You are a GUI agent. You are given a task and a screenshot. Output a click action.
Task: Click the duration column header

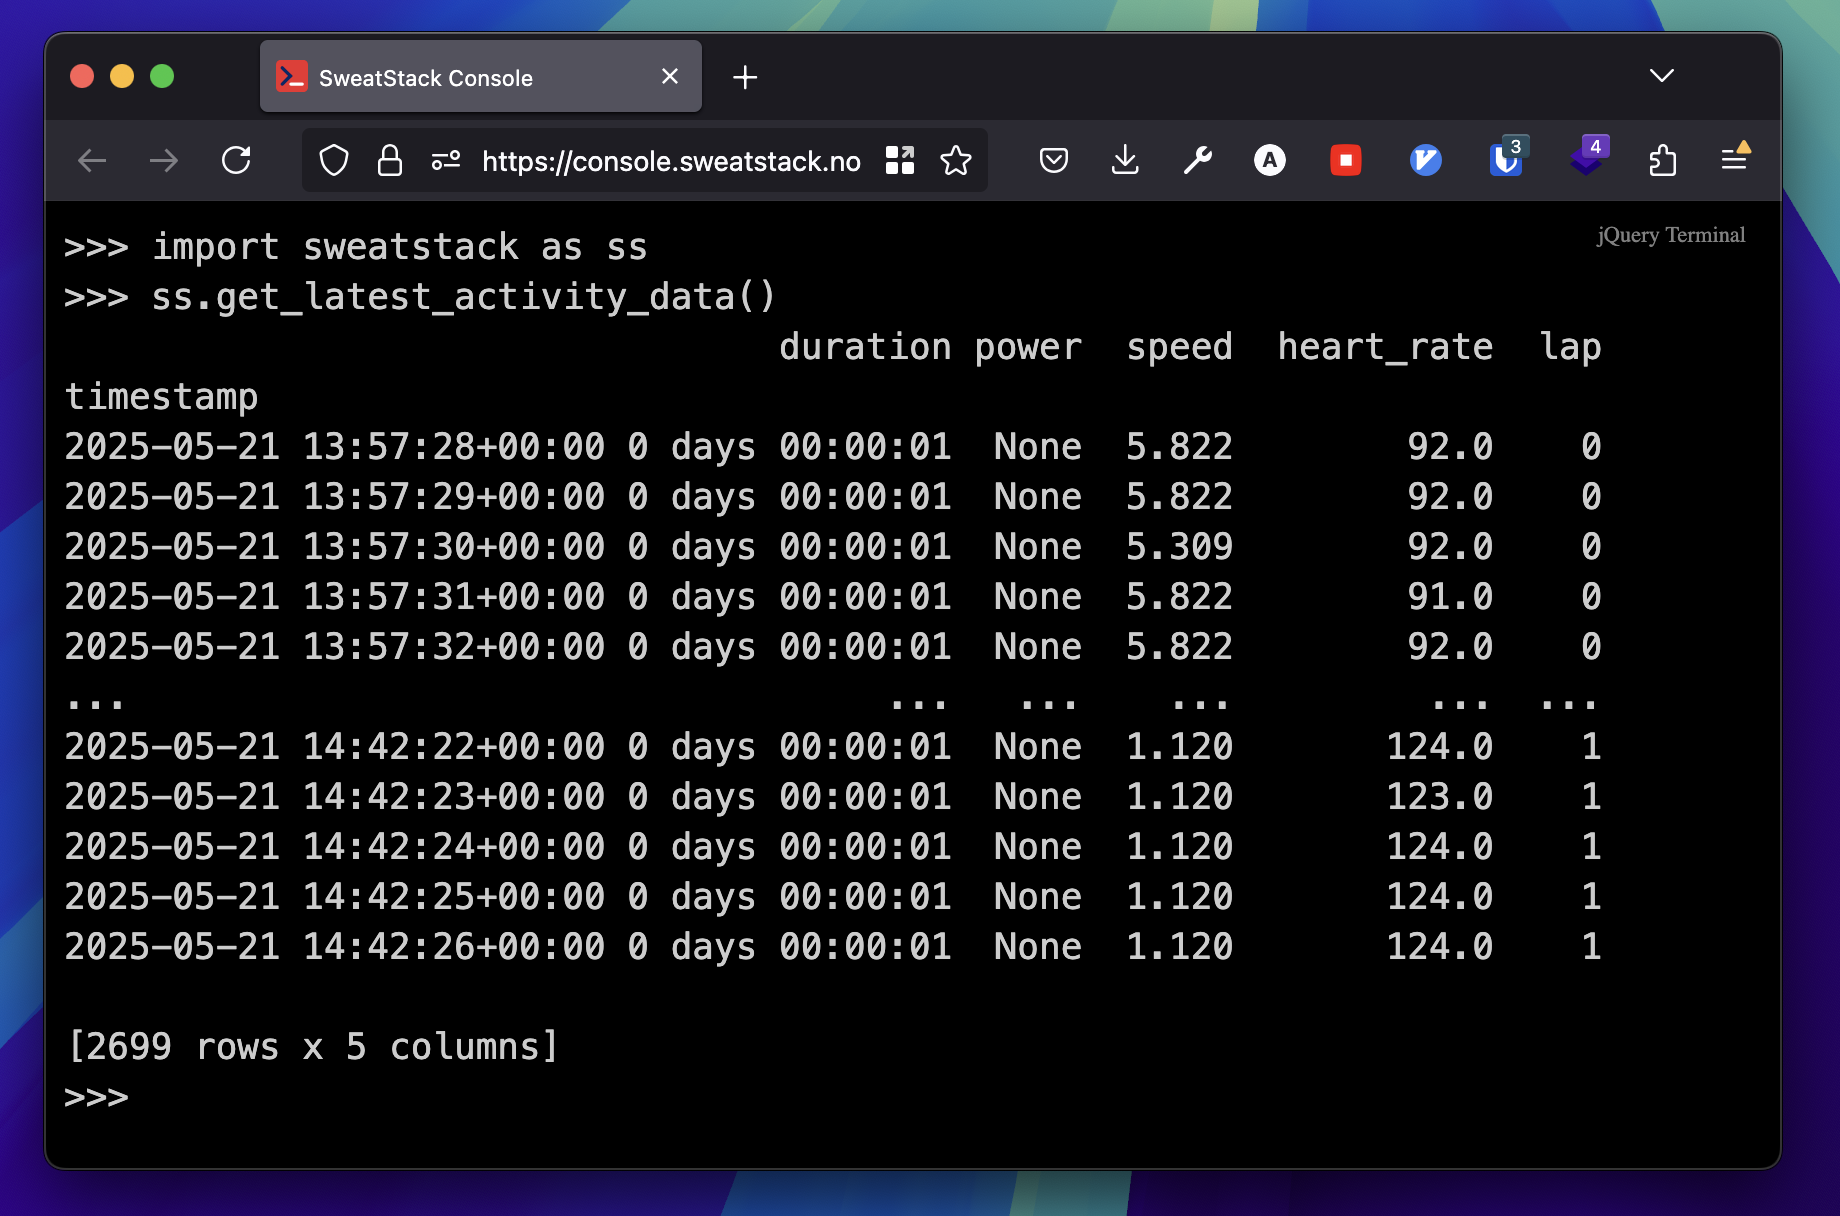click(865, 347)
